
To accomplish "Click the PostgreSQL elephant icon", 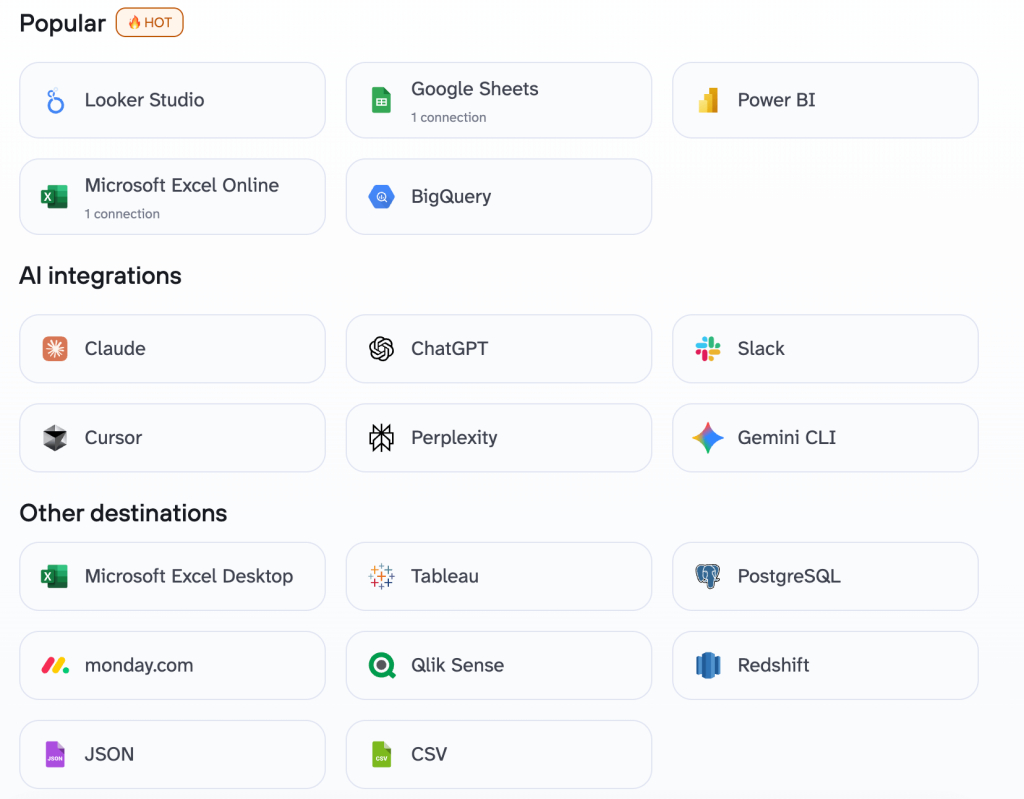I will [x=708, y=576].
